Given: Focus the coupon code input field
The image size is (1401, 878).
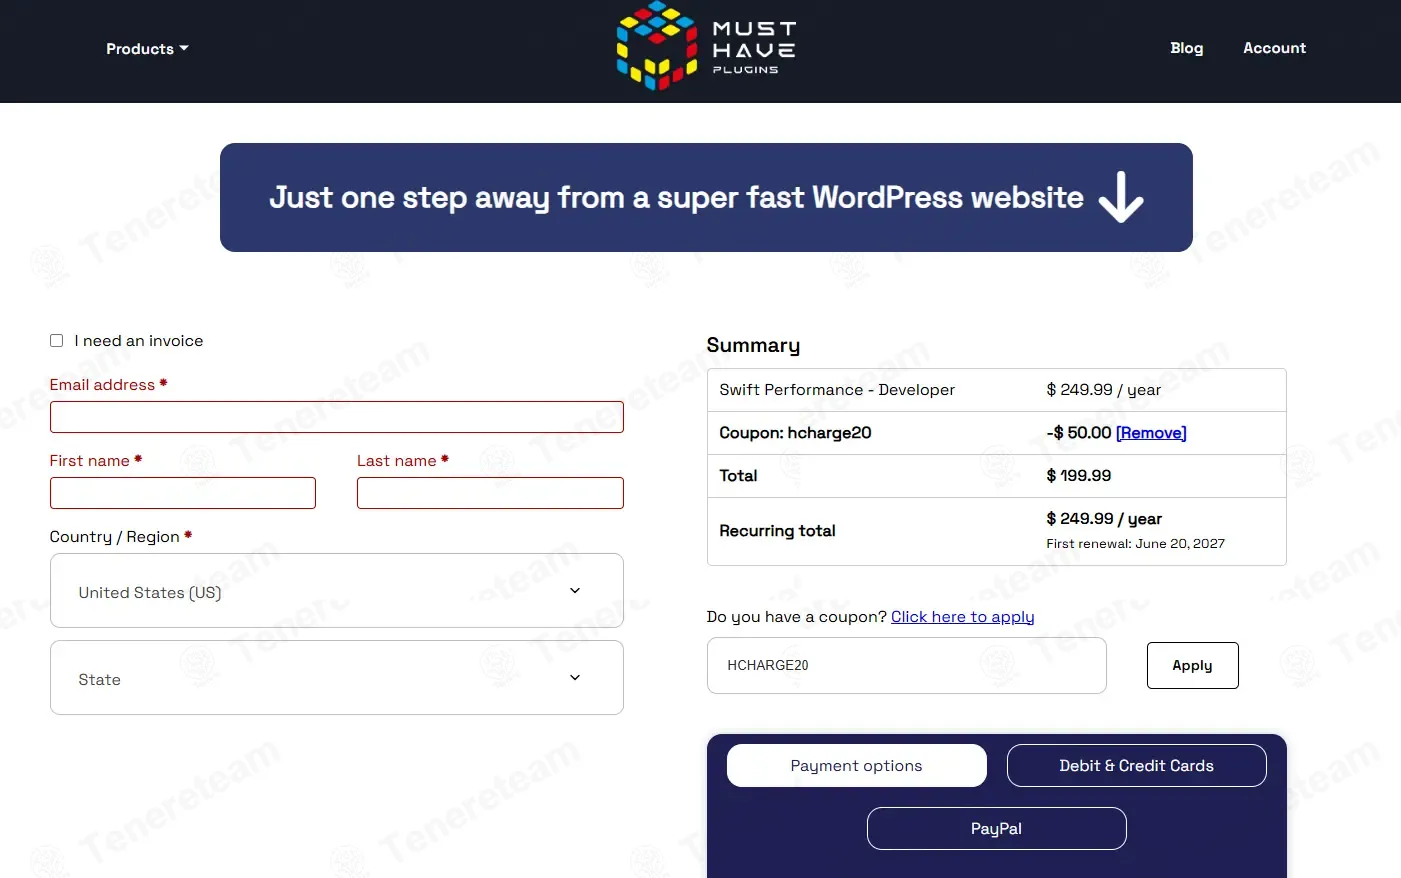Looking at the screenshot, I should (907, 665).
